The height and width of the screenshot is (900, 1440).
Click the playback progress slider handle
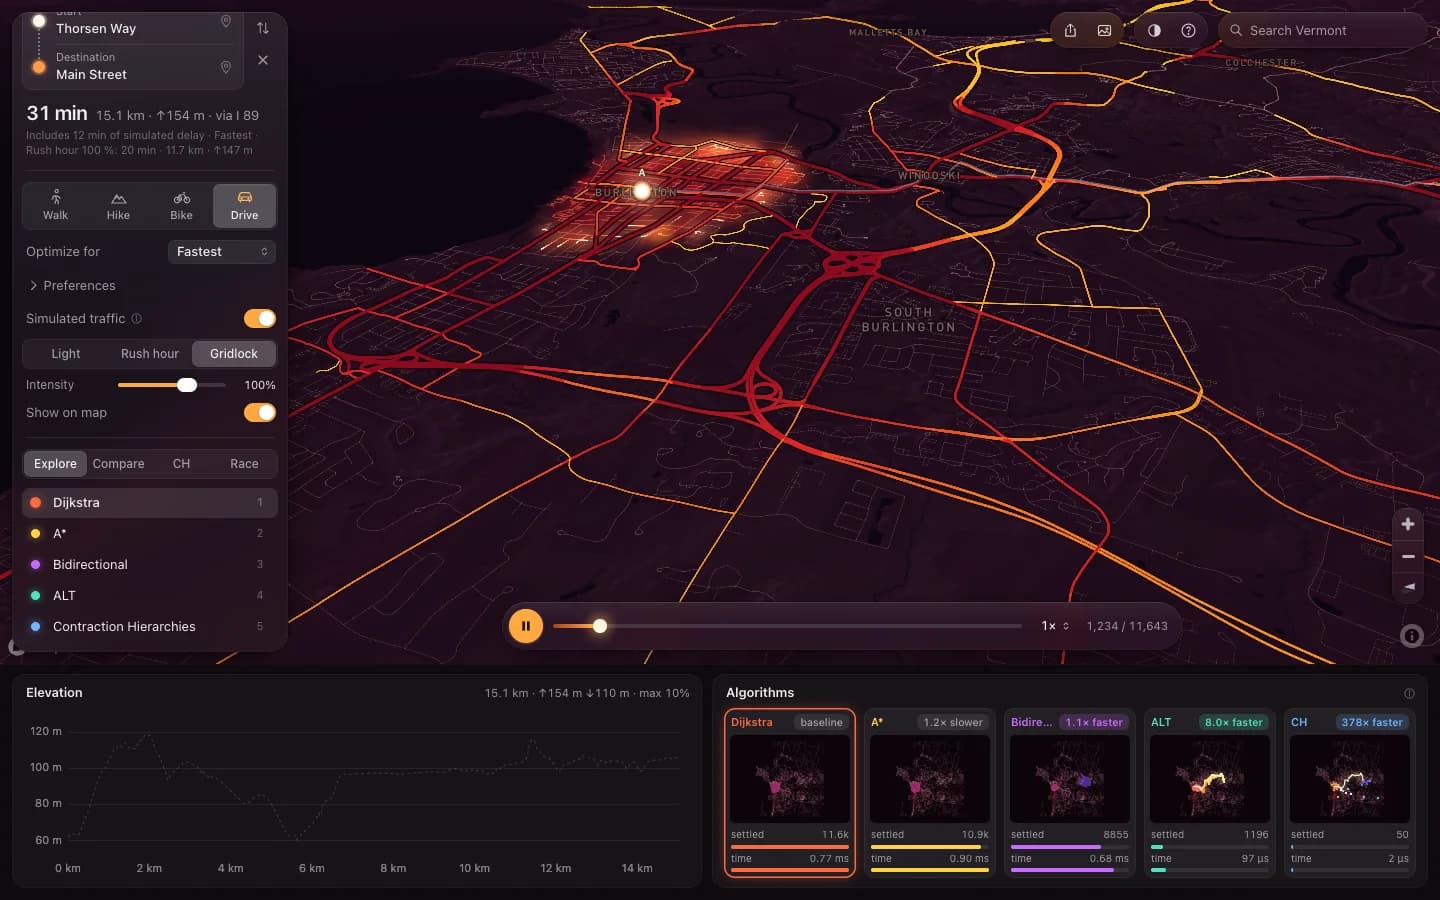click(x=600, y=626)
